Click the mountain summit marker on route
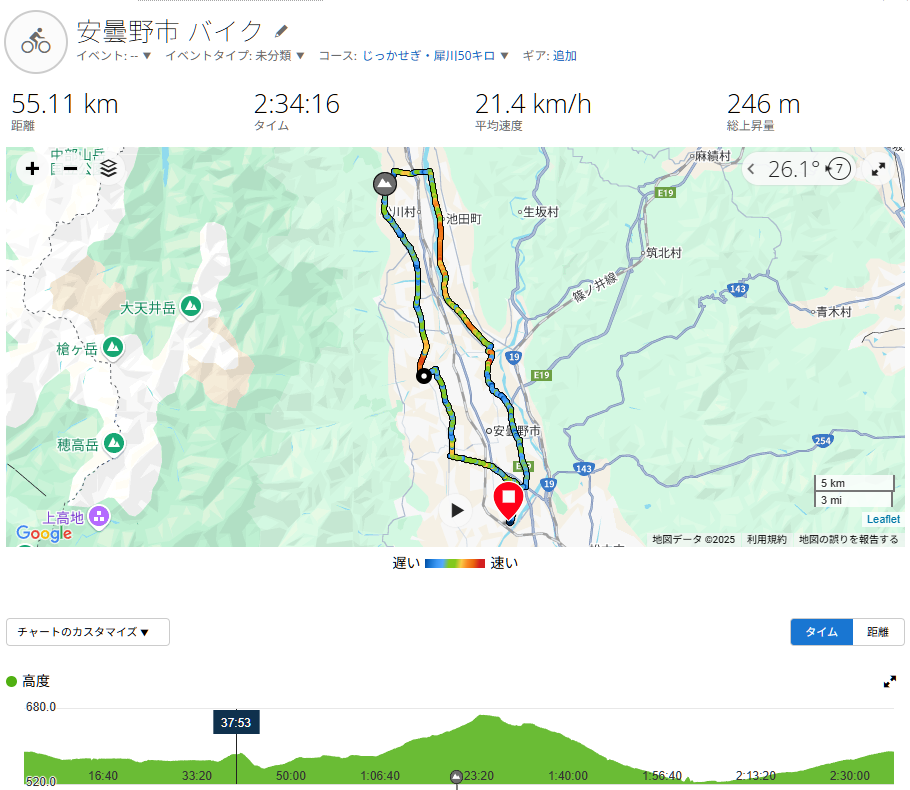910x790 pixels. click(x=385, y=184)
